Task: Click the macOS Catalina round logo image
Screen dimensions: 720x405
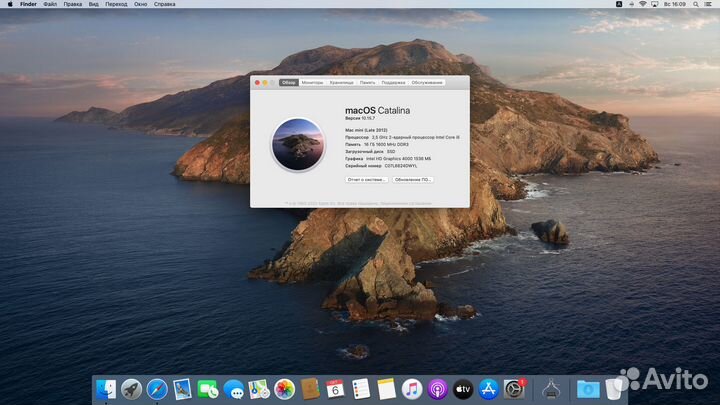Action: 298,145
